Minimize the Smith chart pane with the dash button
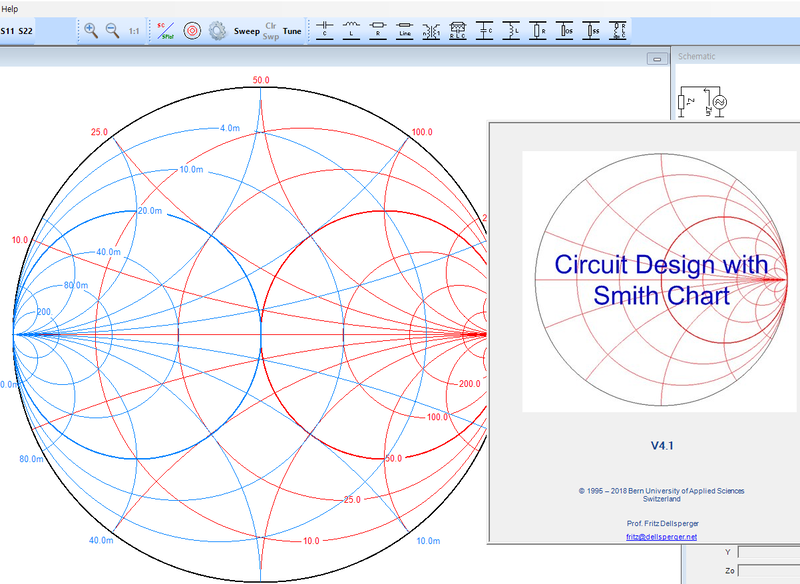800x584 pixels. point(657,59)
